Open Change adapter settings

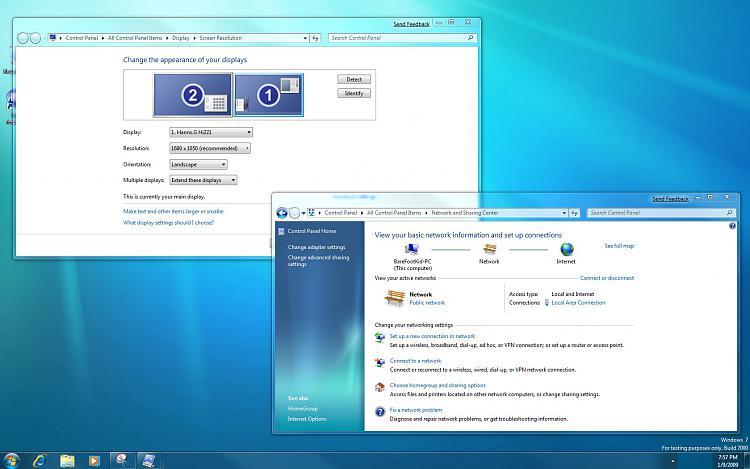317,247
